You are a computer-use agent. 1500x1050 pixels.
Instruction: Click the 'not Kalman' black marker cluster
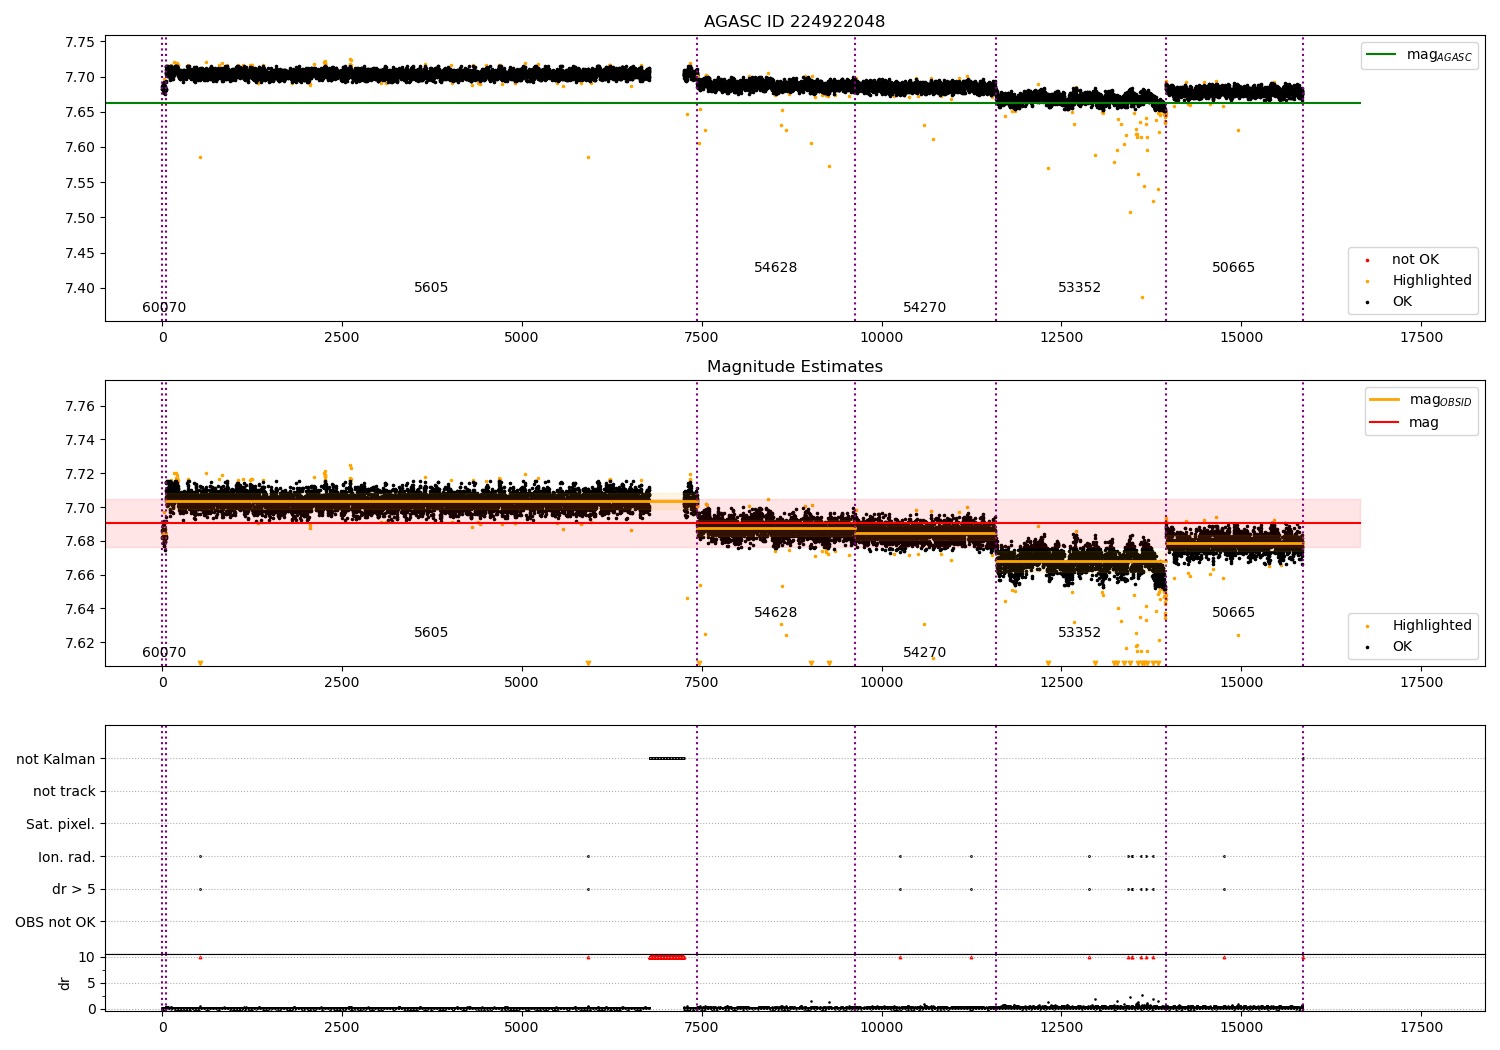pos(667,758)
